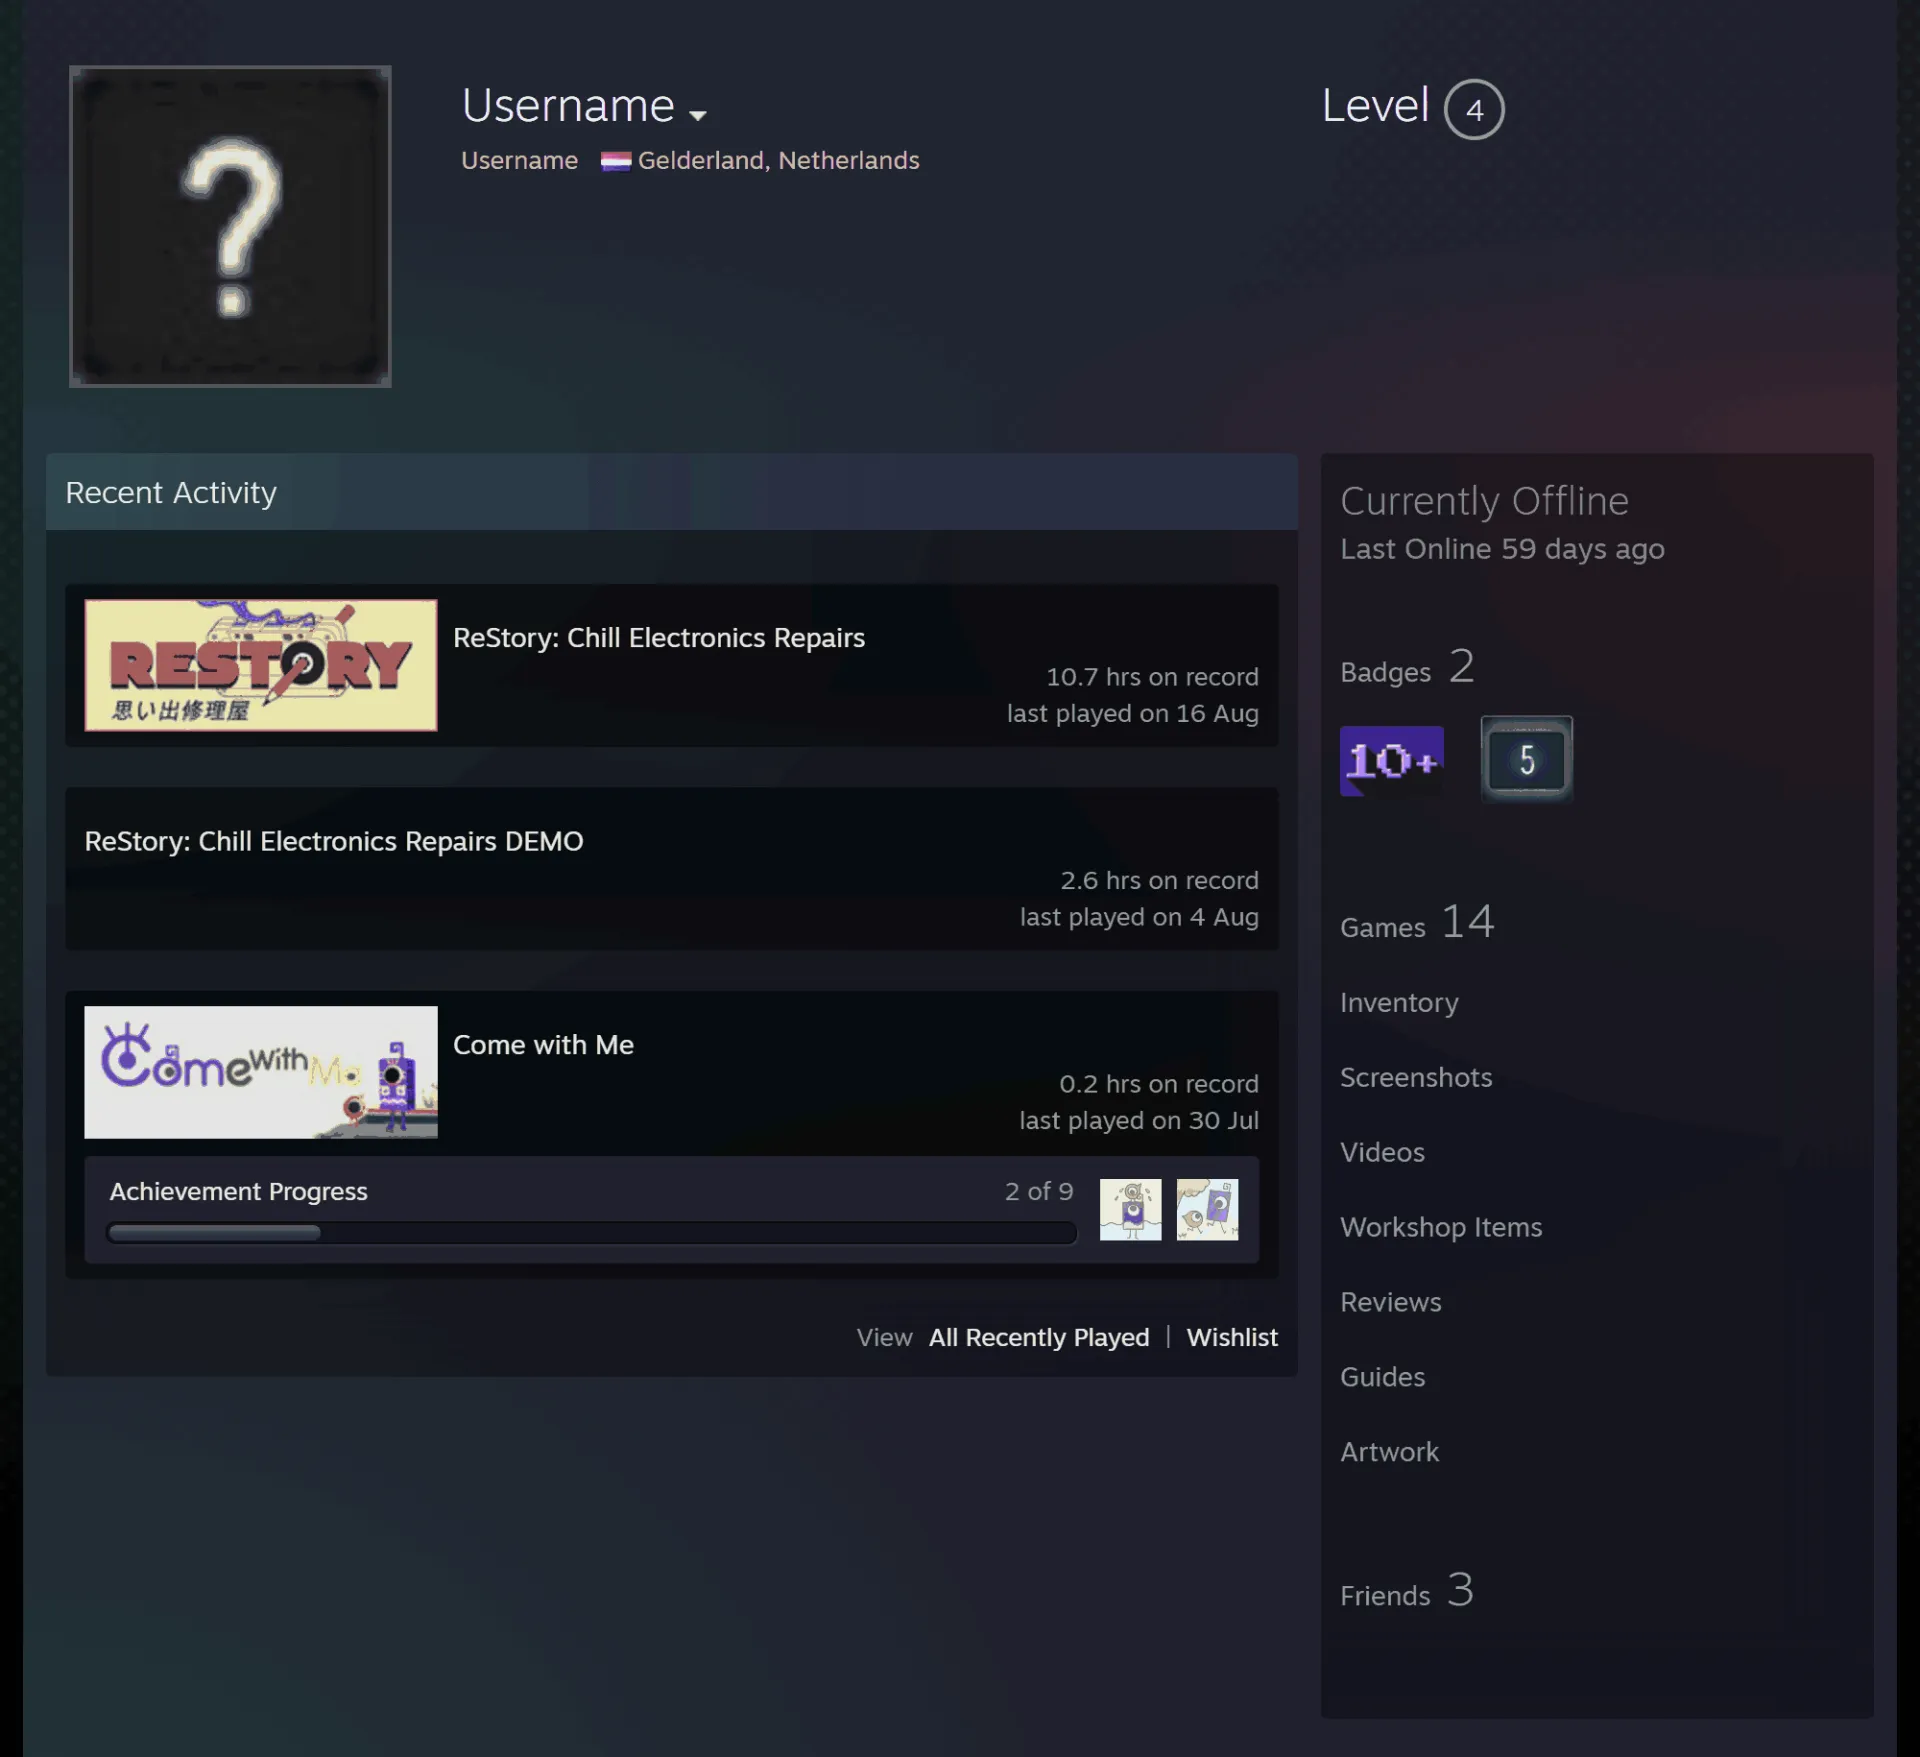The width and height of the screenshot is (1920, 1757).
Task: Click the 2.6 hrs on record text
Action: coord(1159,880)
